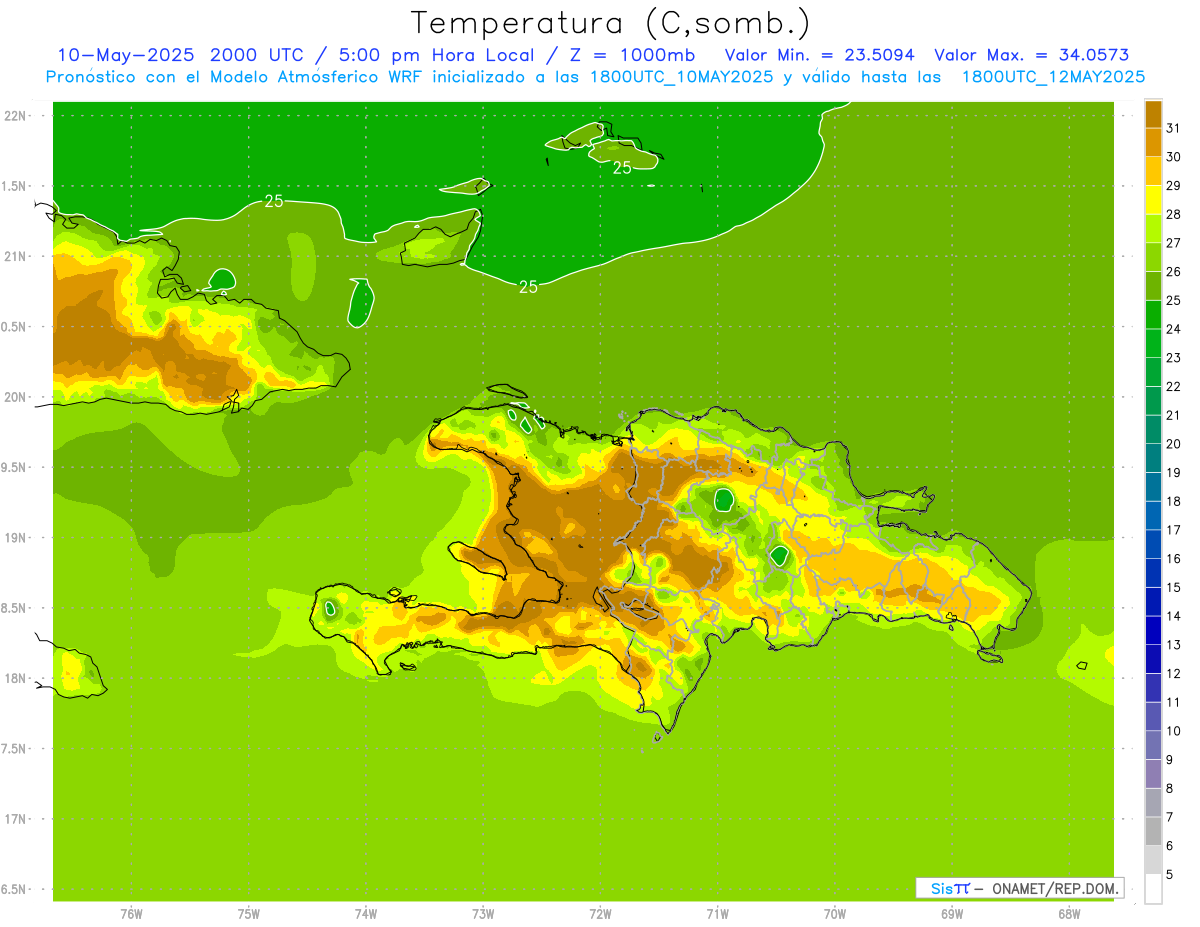Click the green cool spot near 71W, 19.3N
Image resolution: width=1200 pixels, height=927 pixels.
point(725,498)
